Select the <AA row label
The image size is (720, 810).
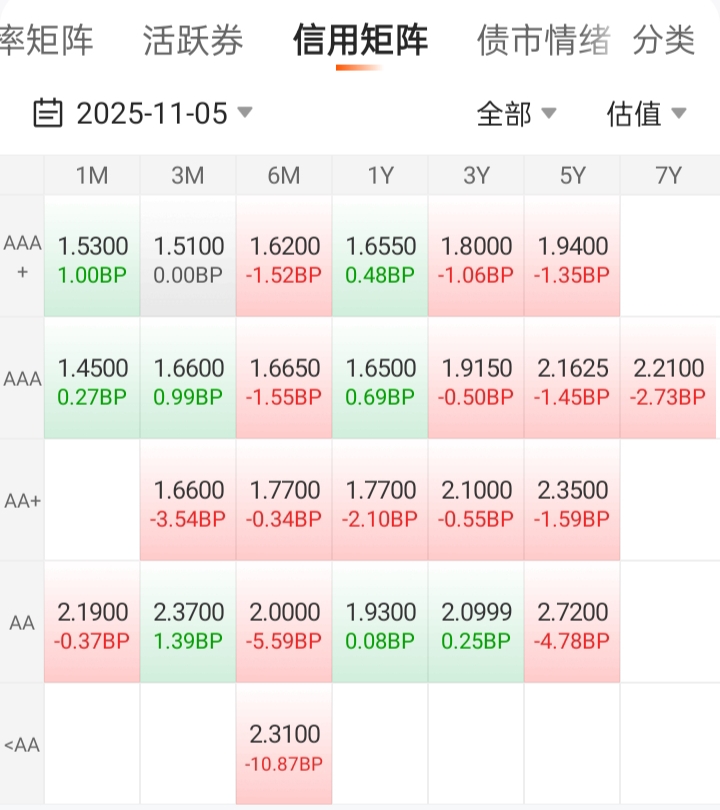point(22,745)
